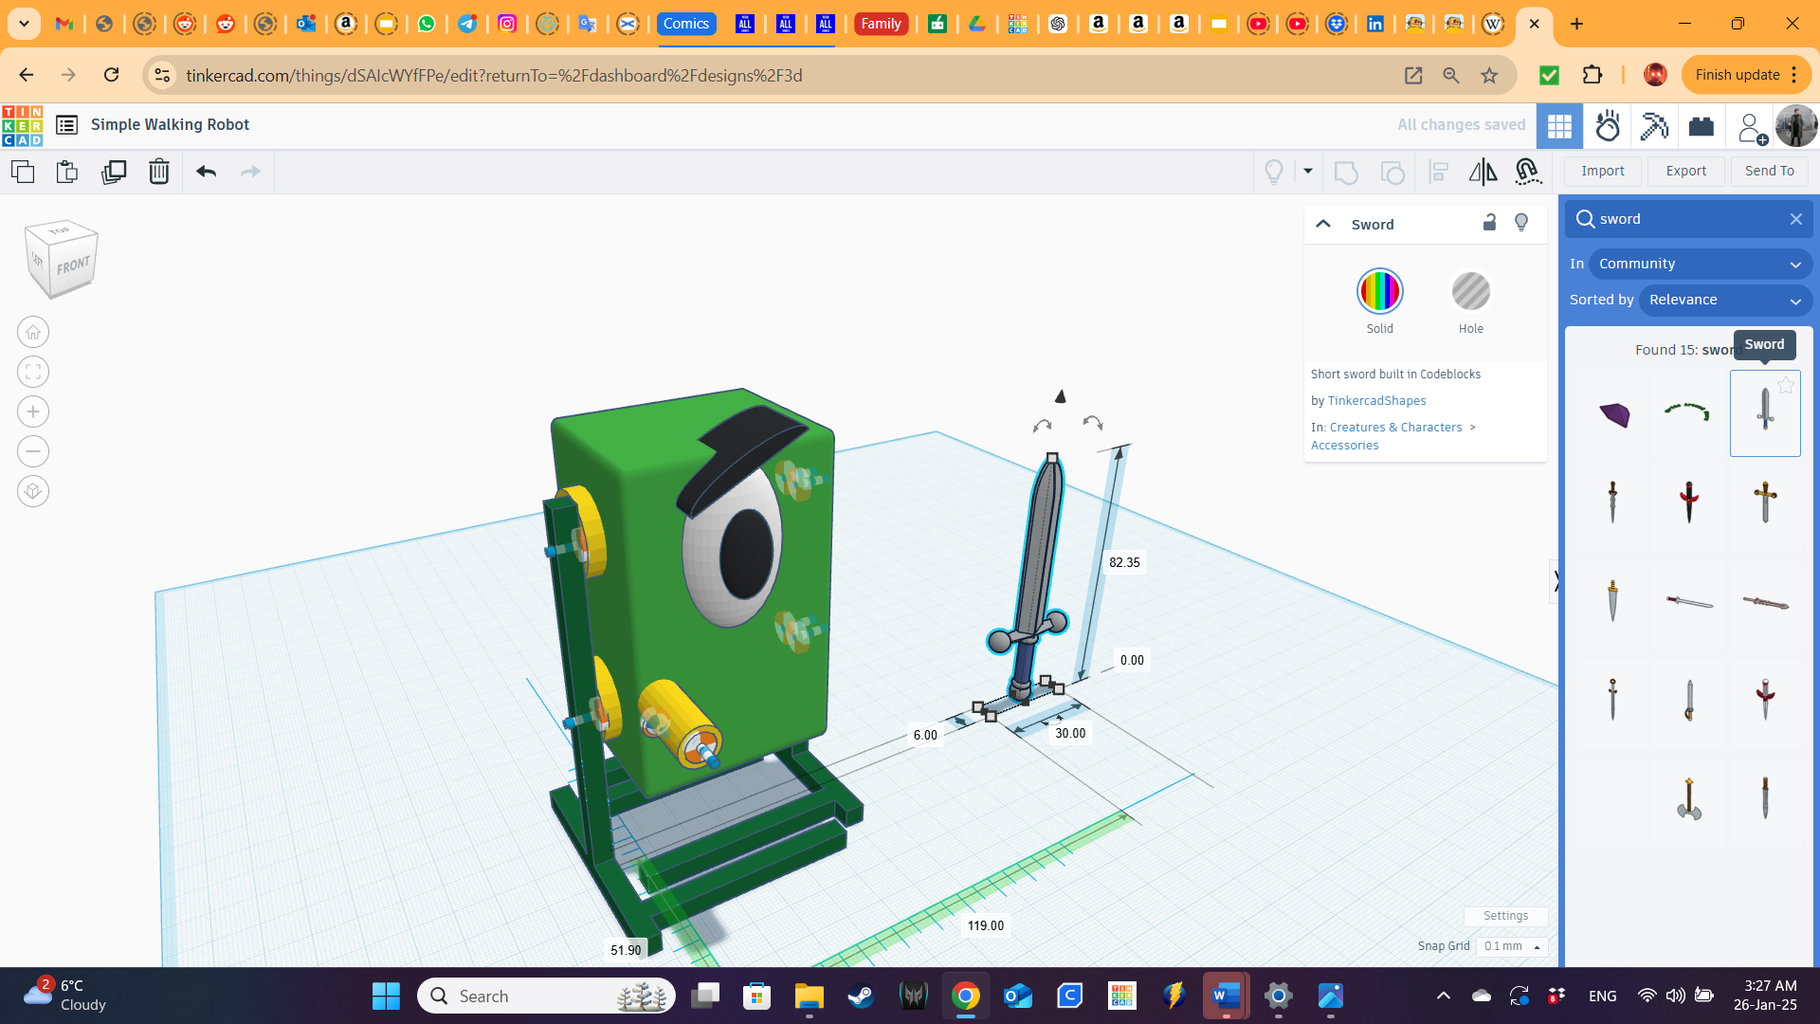
Task: Open Word from the Windows taskbar
Action: click(x=1226, y=996)
